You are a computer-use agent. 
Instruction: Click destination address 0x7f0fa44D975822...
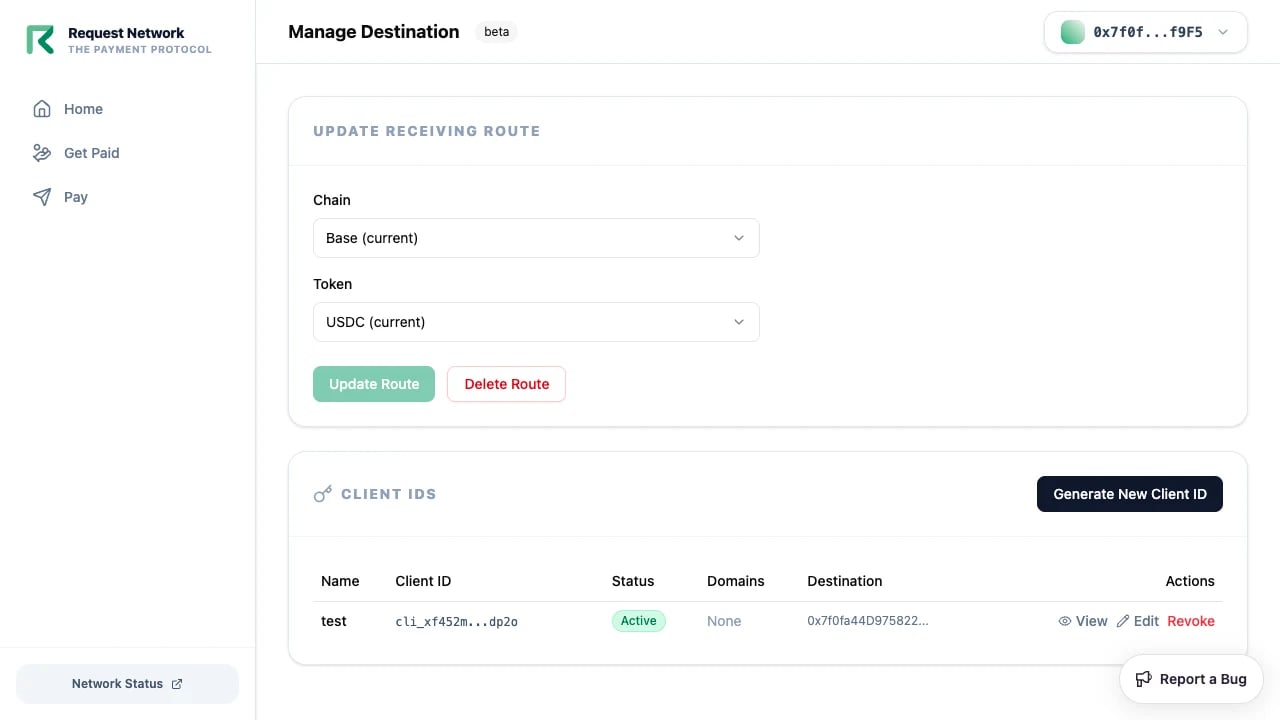pos(868,621)
